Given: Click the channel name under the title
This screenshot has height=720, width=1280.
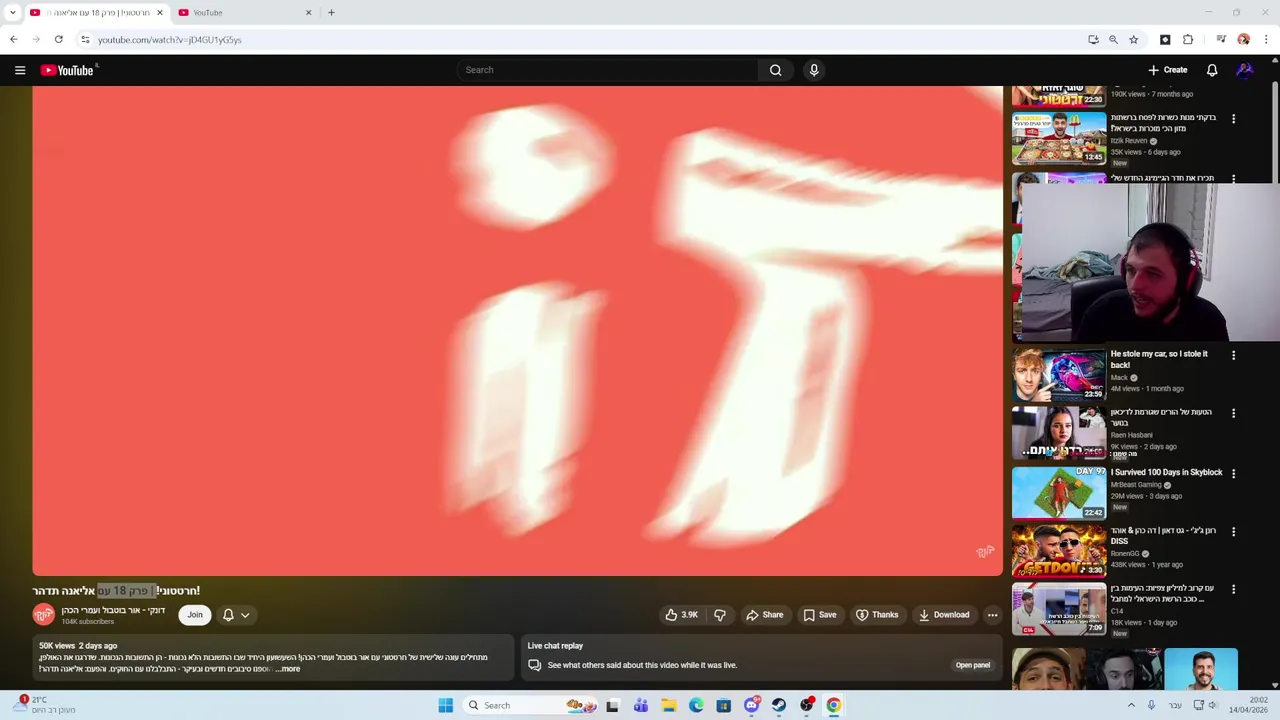Looking at the screenshot, I should click(x=113, y=610).
